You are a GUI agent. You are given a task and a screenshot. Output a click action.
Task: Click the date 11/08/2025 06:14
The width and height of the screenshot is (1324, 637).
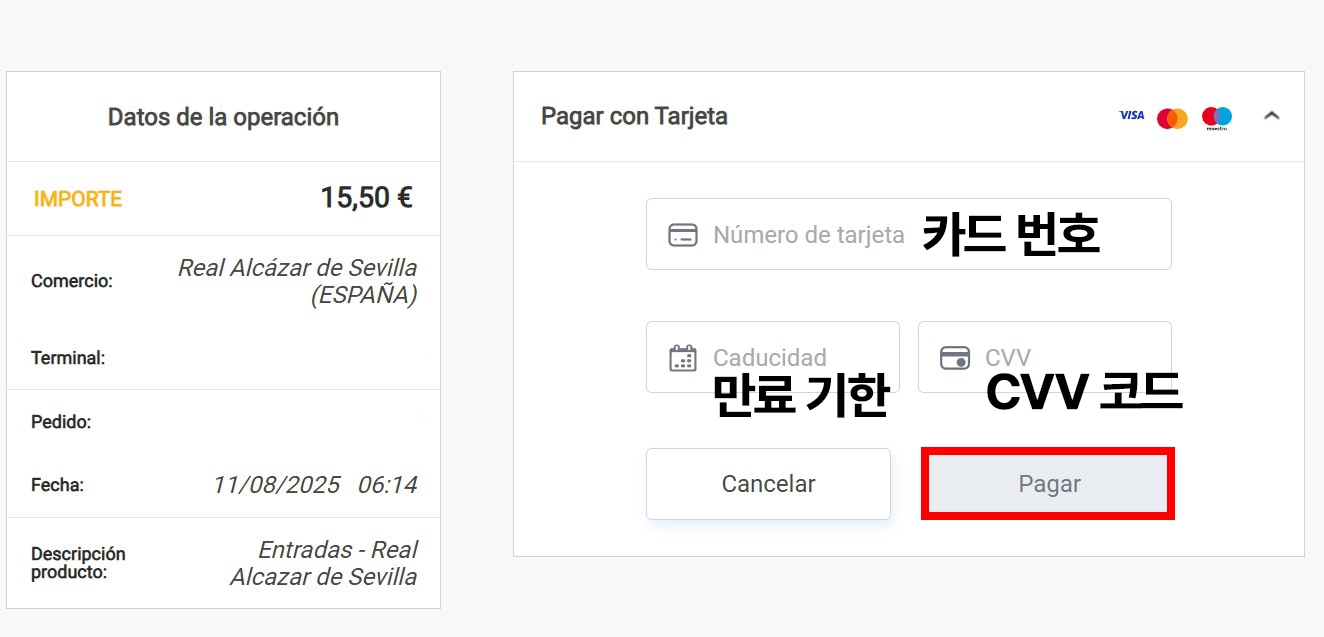(314, 485)
